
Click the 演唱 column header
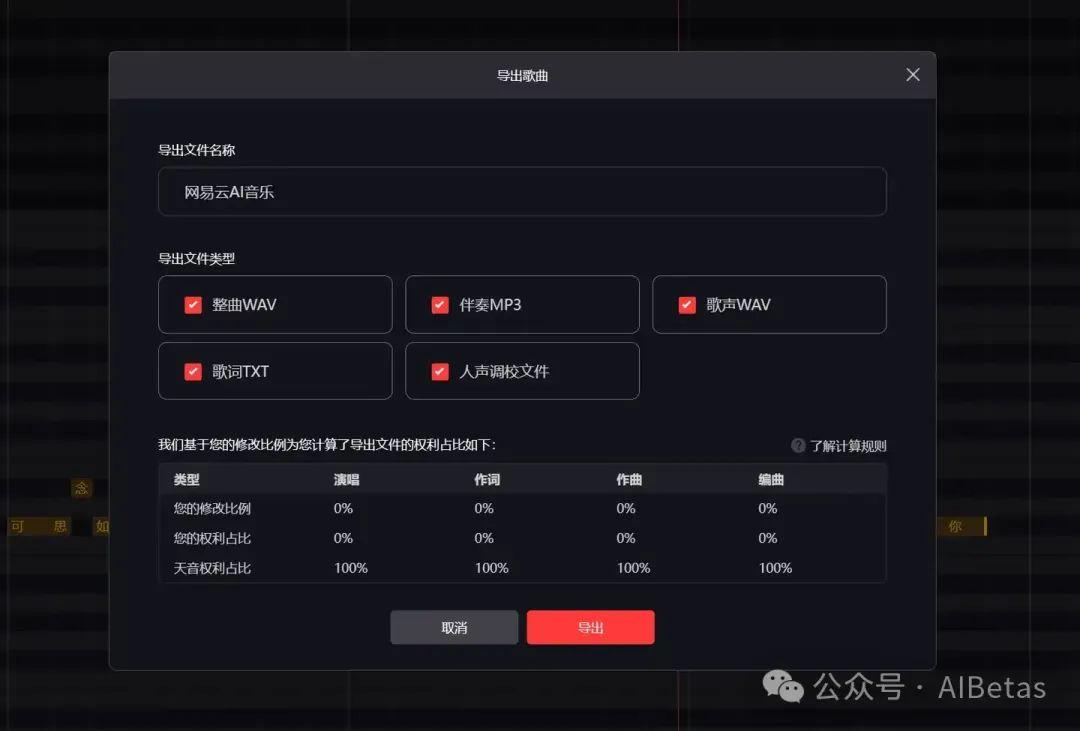[346, 480]
